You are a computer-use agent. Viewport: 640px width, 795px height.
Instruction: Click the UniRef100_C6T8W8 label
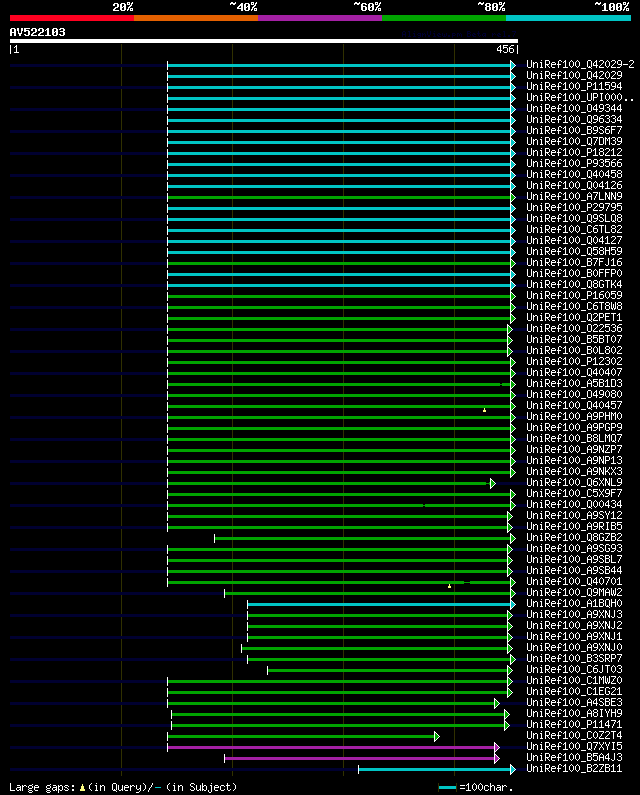pyautogui.click(x=574, y=307)
